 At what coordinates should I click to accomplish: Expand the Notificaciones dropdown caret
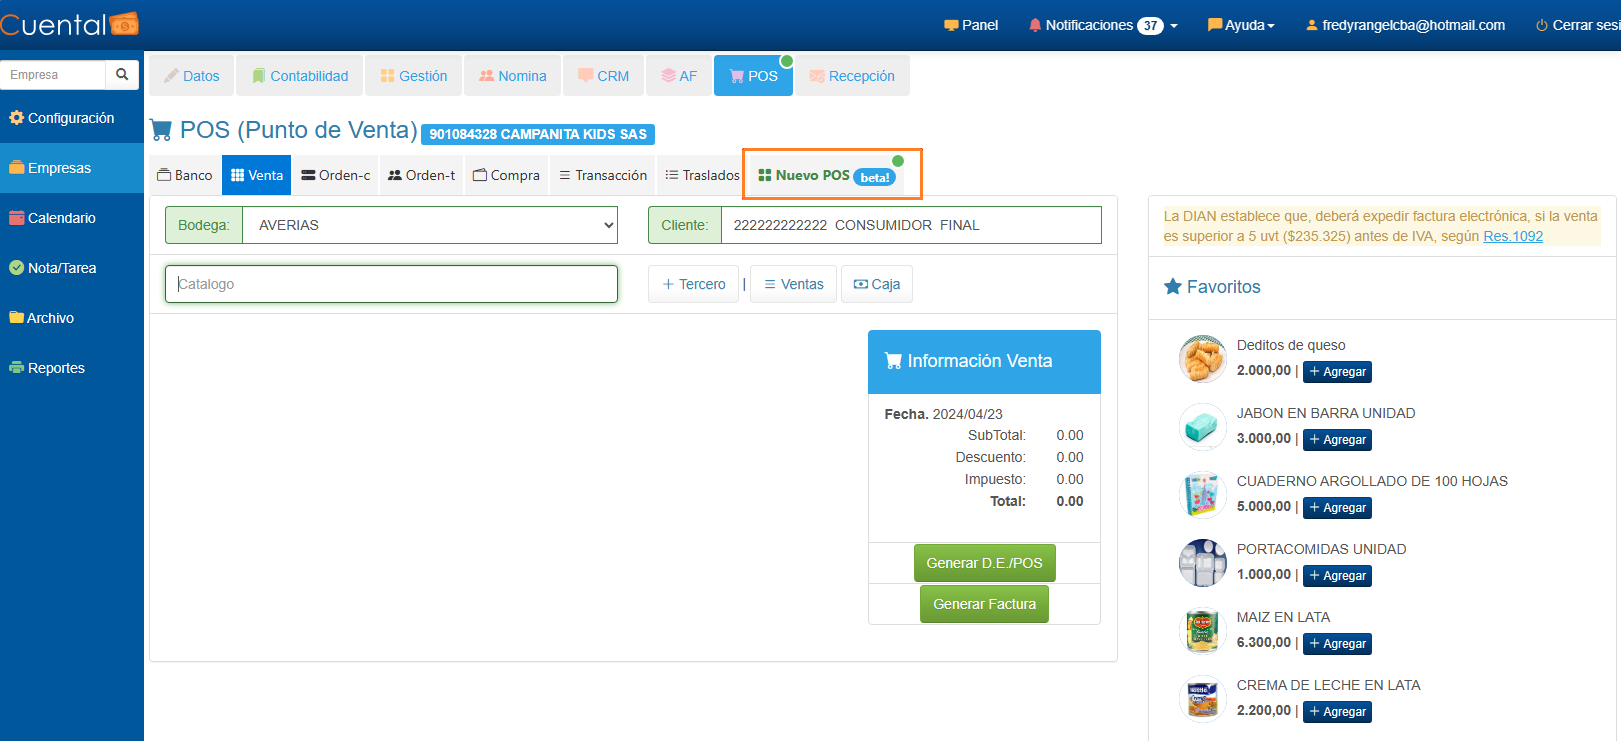click(1174, 26)
